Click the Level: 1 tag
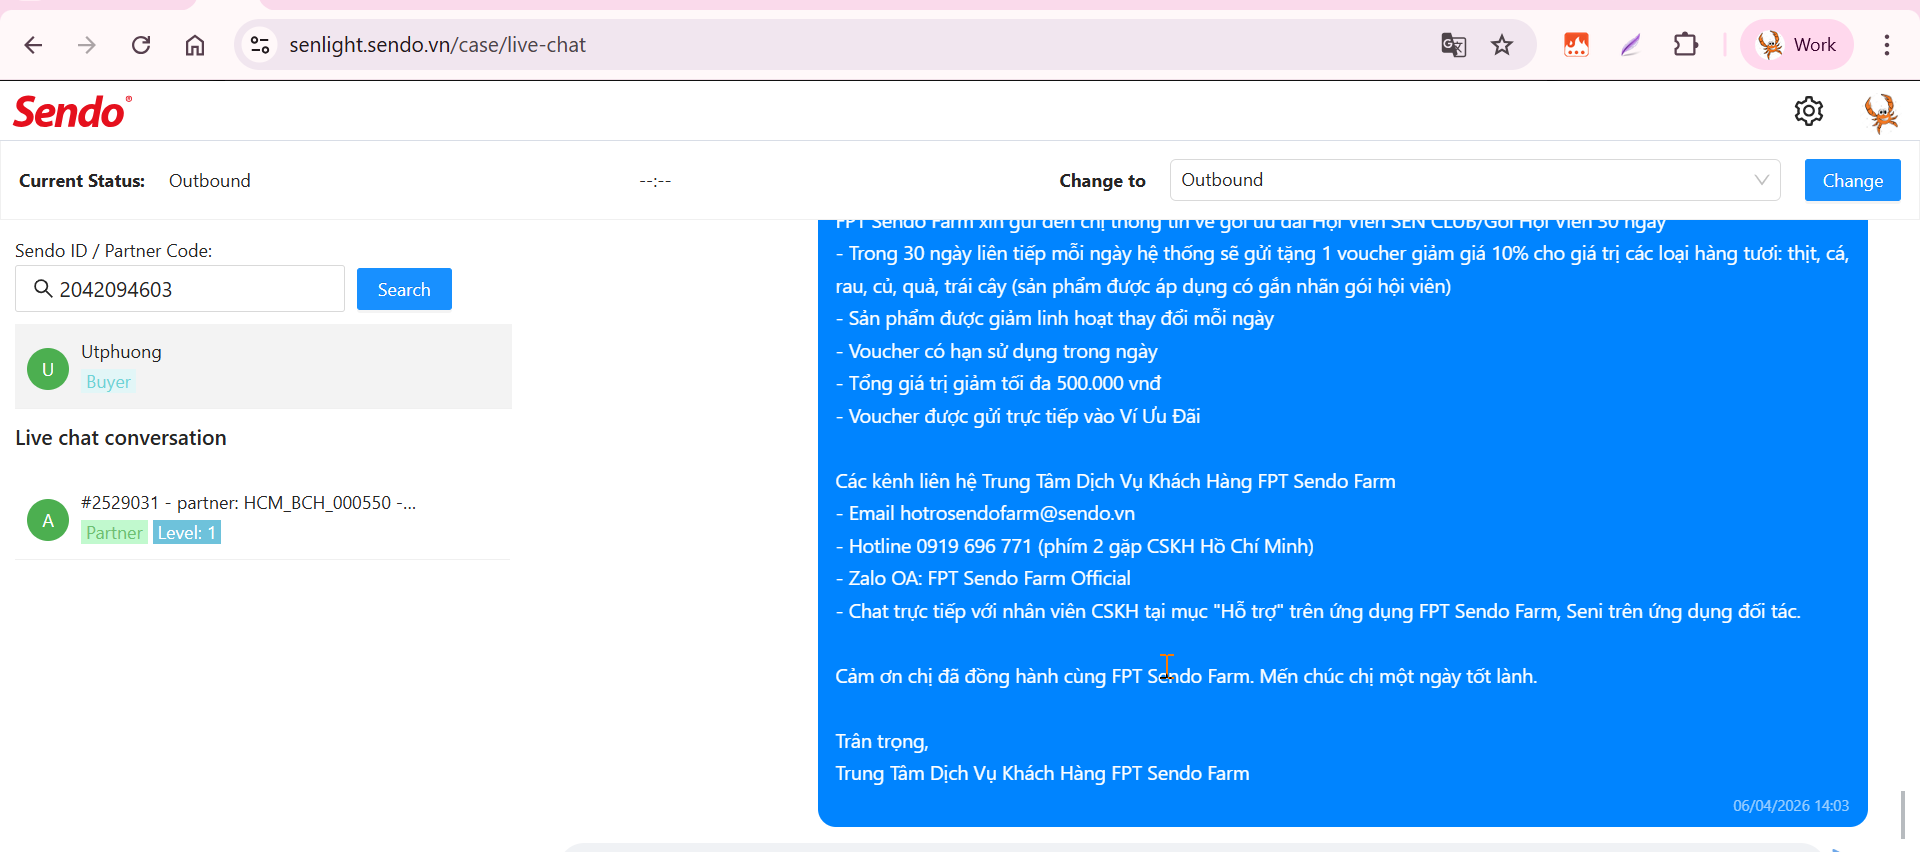The height and width of the screenshot is (852, 1920). click(x=187, y=533)
